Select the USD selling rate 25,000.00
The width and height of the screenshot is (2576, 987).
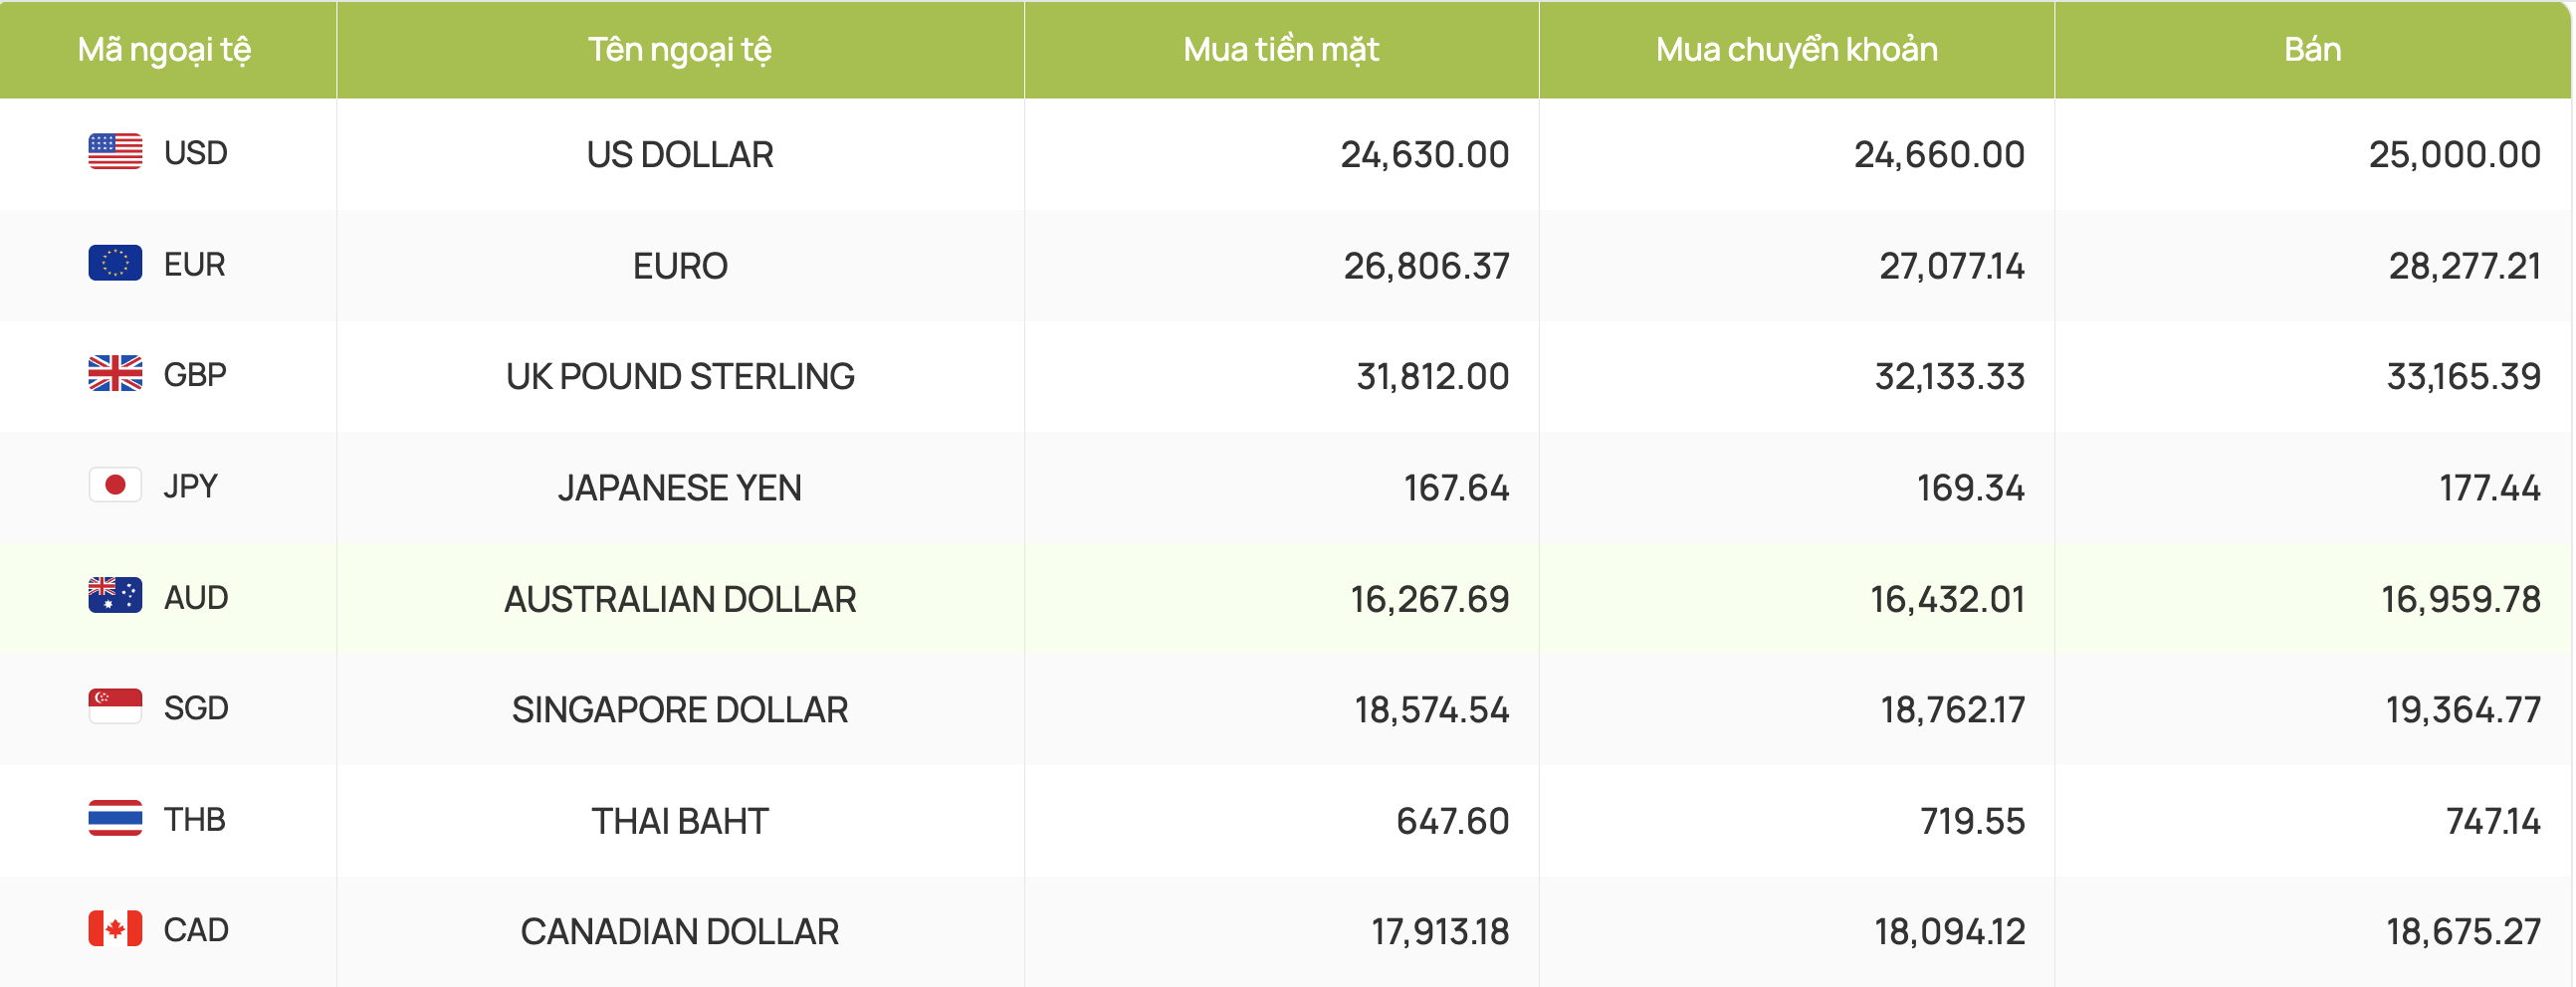2455,155
